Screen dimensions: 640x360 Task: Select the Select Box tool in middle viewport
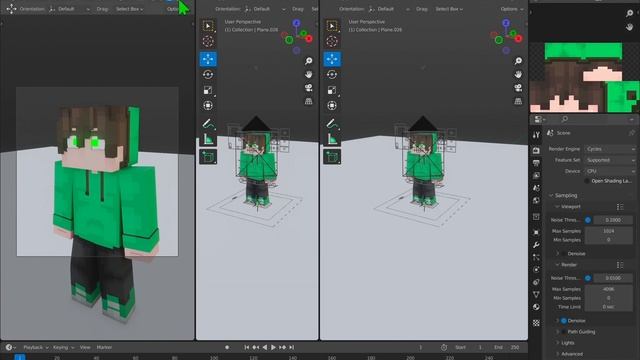coord(208,26)
